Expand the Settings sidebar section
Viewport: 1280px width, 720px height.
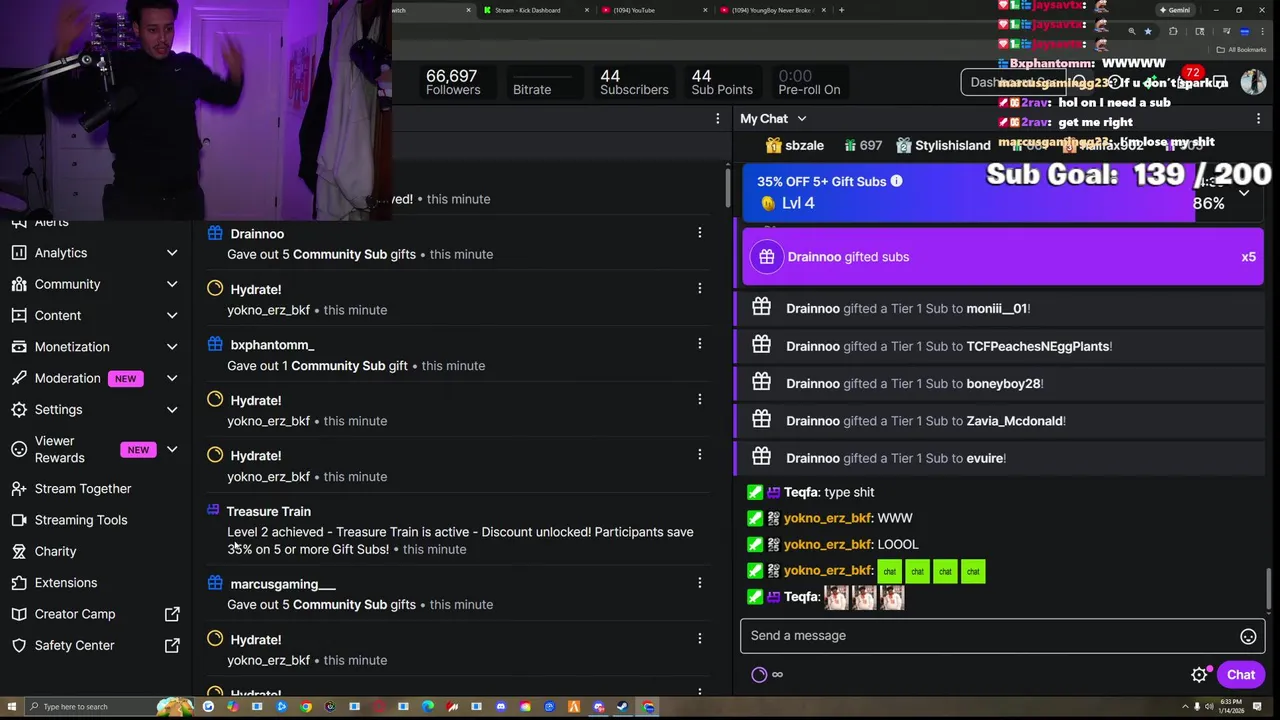(172, 410)
